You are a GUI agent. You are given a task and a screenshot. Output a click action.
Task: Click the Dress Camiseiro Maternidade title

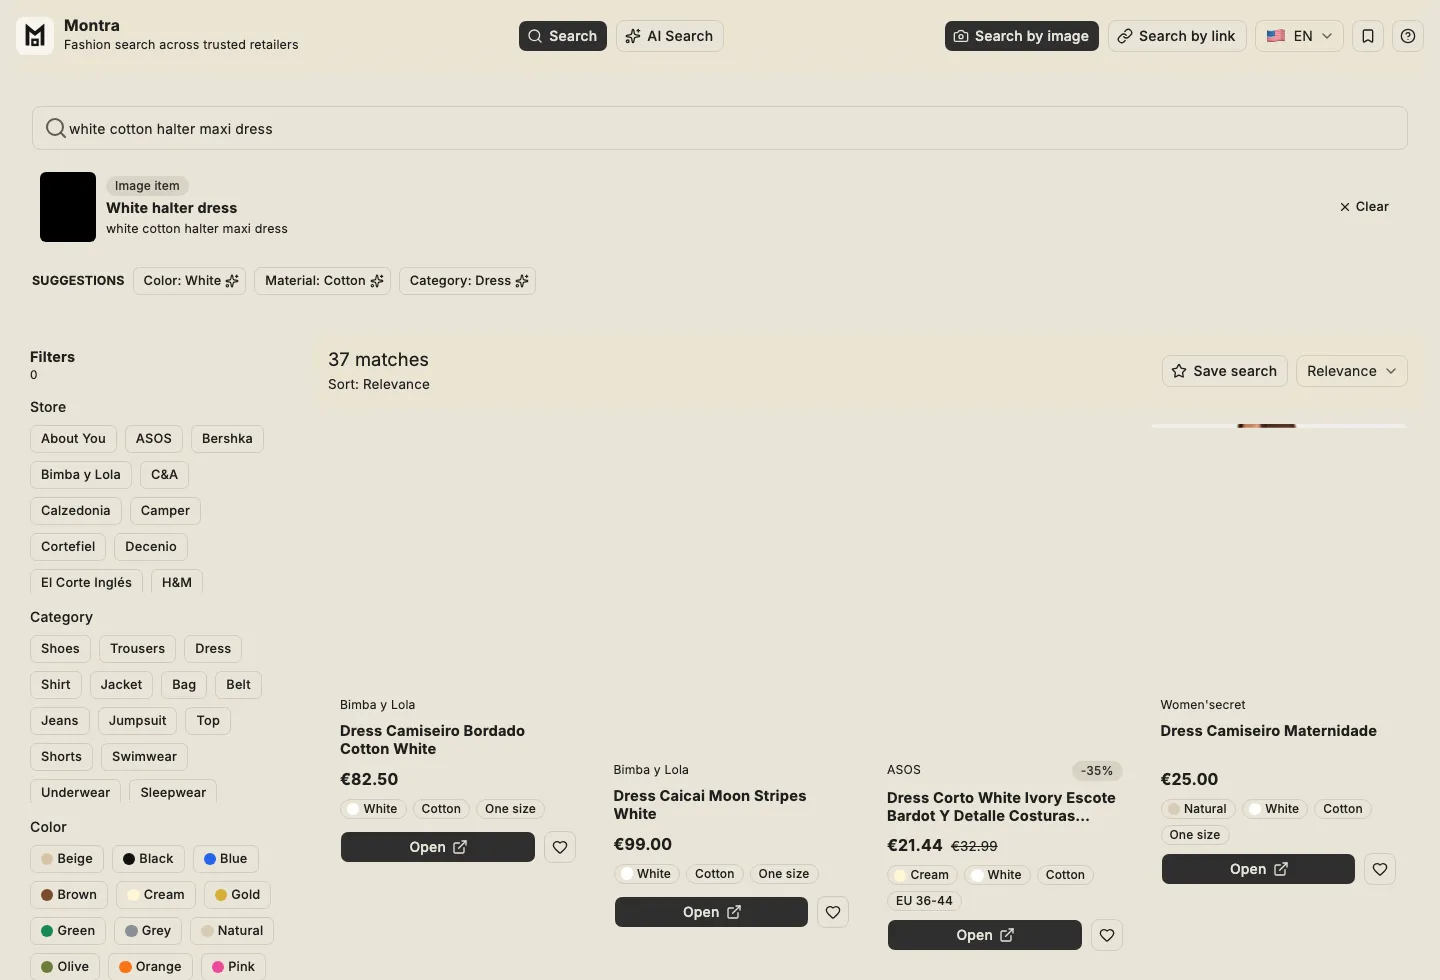(1268, 731)
